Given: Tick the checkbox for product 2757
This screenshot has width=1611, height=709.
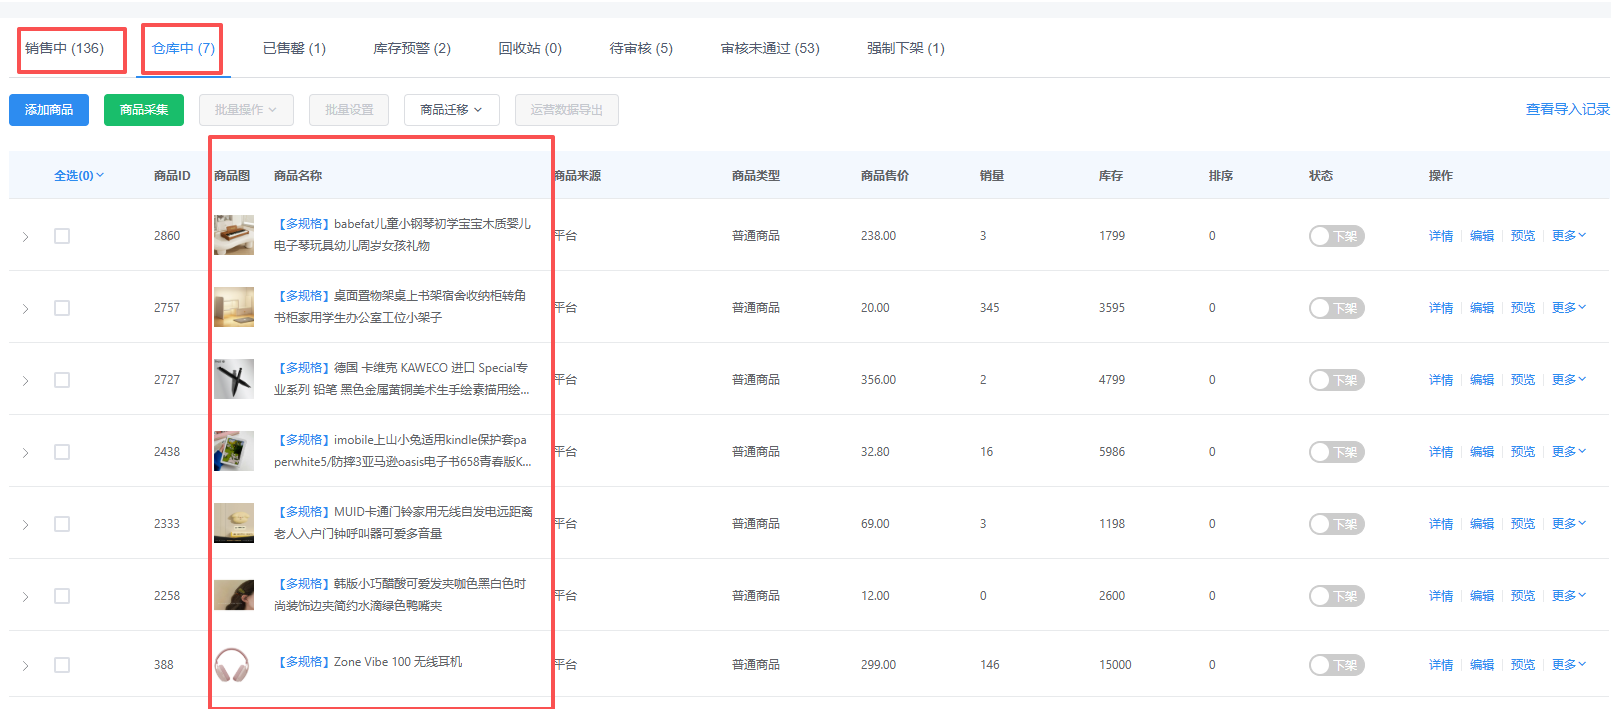Looking at the screenshot, I should [62, 308].
